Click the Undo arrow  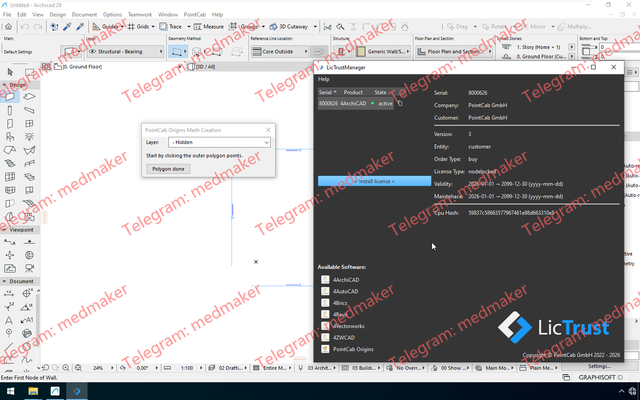click(24, 27)
